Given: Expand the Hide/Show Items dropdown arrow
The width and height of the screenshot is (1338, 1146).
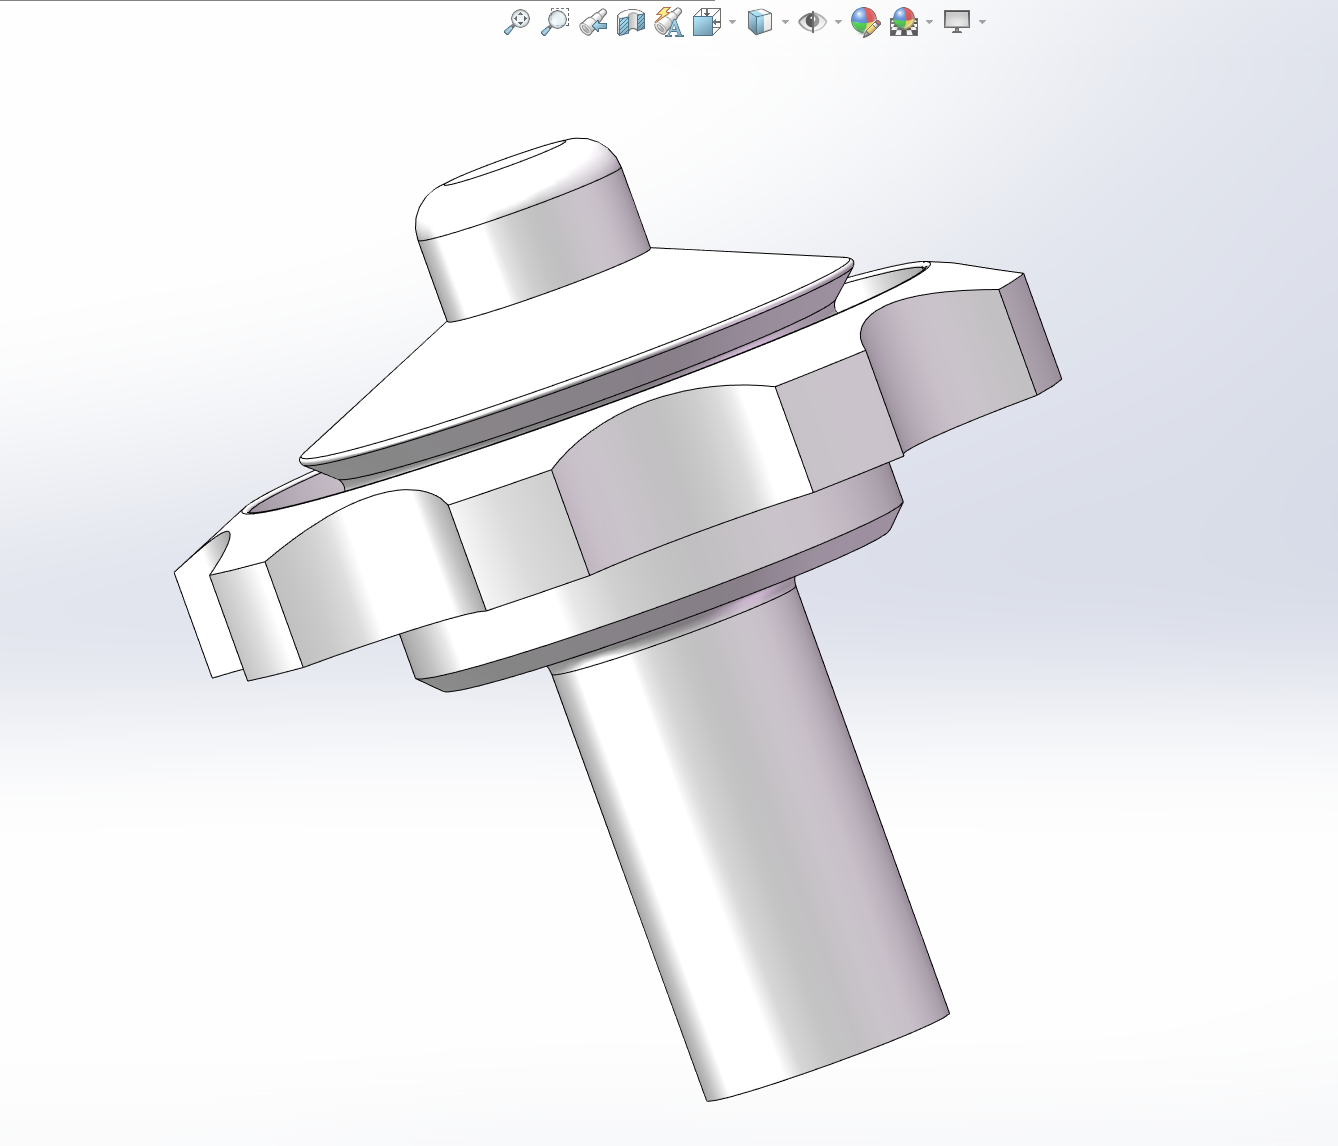Looking at the screenshot, I should pyautogui.click(x=838, y=22).
